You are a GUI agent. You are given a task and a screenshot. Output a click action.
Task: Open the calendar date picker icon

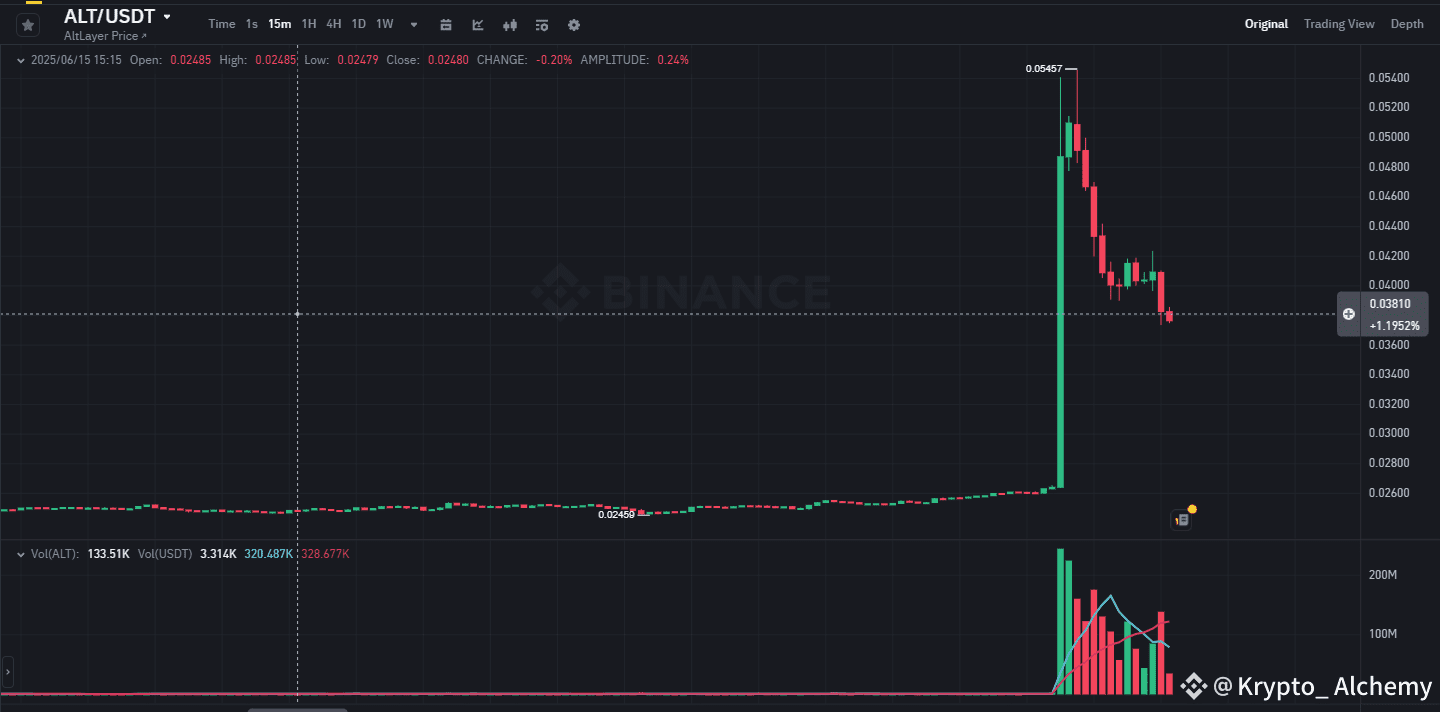[x=446, y=25]
